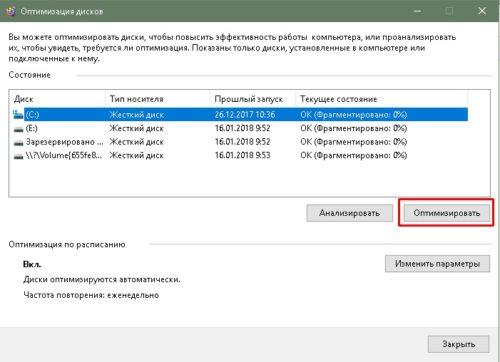This screenshot has height=362, width=500.
Task: Select the Зарезервировано drive name
Action: 64,142
